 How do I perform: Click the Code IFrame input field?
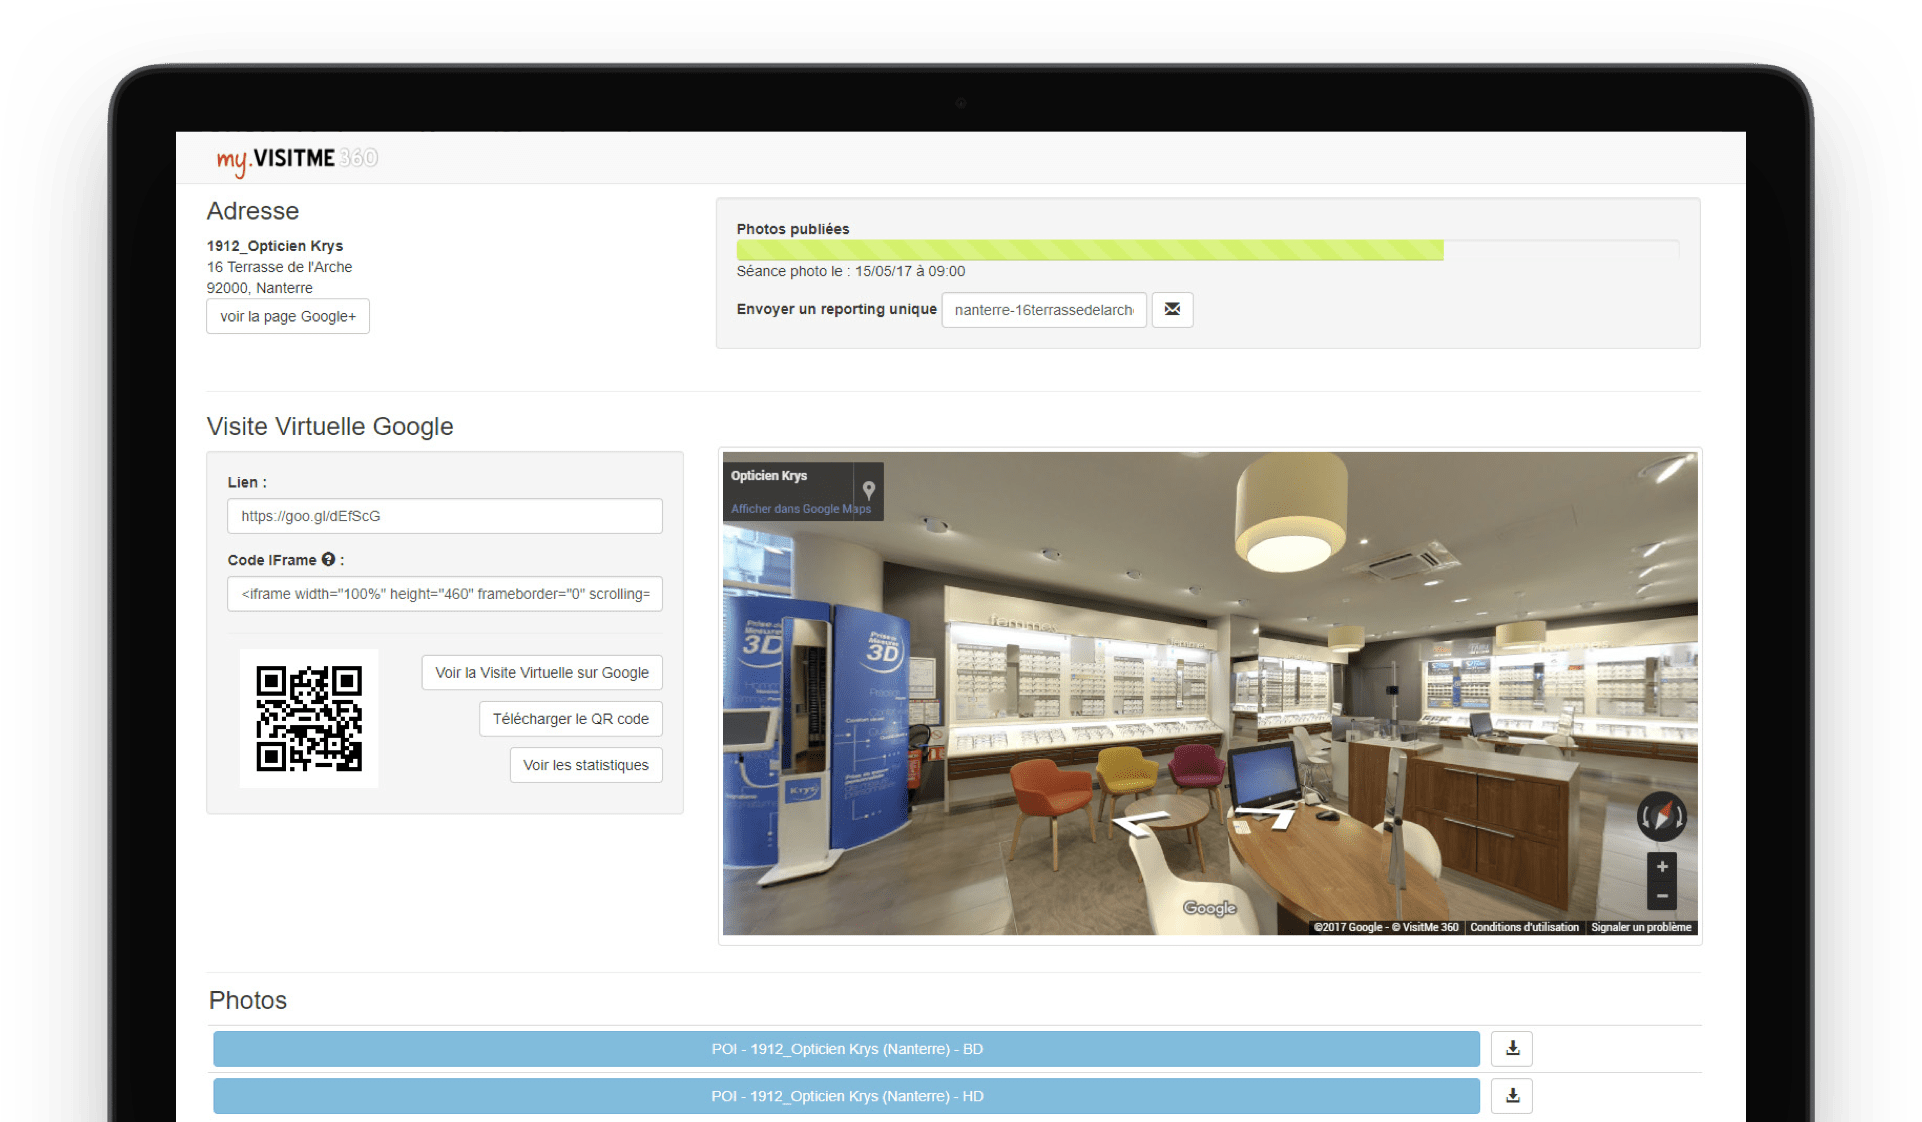(444, 594)
